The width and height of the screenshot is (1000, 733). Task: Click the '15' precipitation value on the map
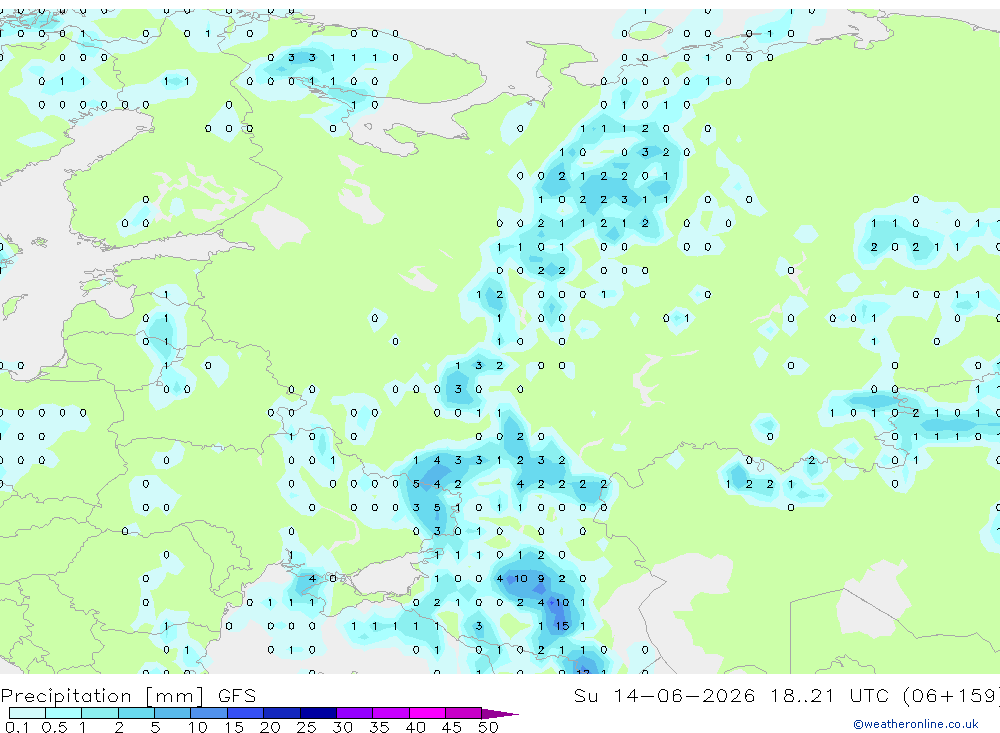point(562,626)
